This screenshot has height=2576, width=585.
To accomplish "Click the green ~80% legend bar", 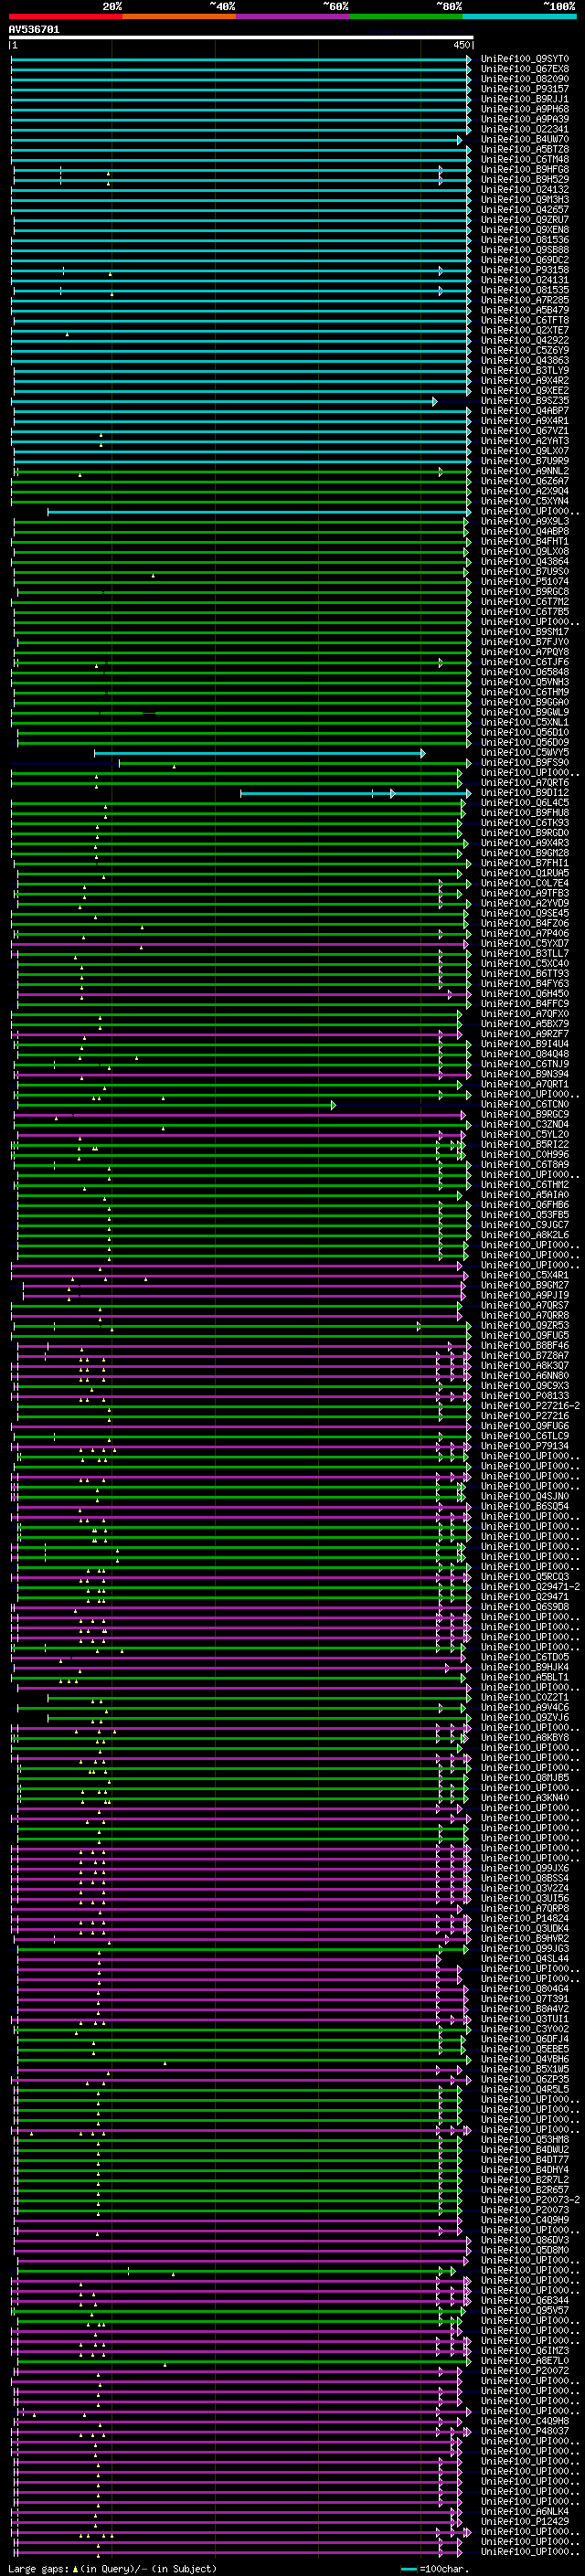I will [x=406, y=17].
